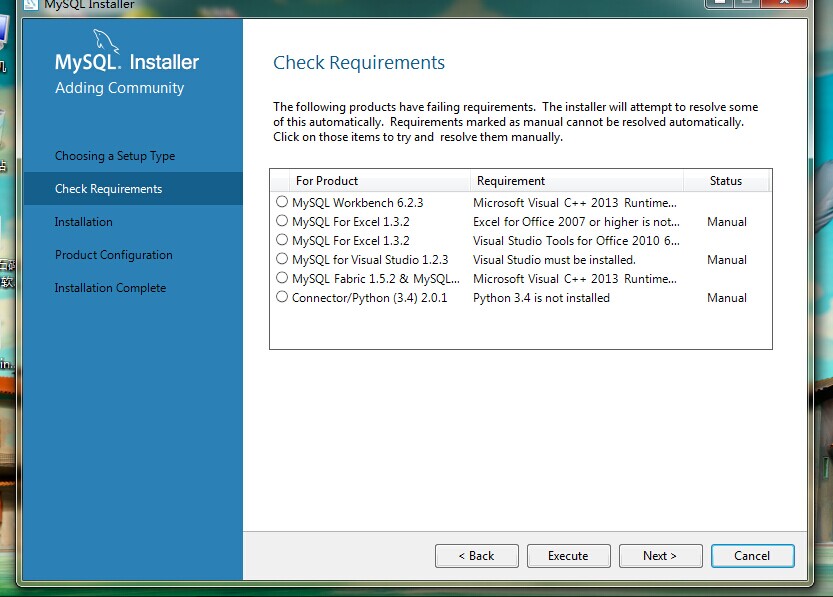This screenshot has height=597, width=833.
Task: Click the Visual Studio must be installed text
Action: click(x=554, y=260)
